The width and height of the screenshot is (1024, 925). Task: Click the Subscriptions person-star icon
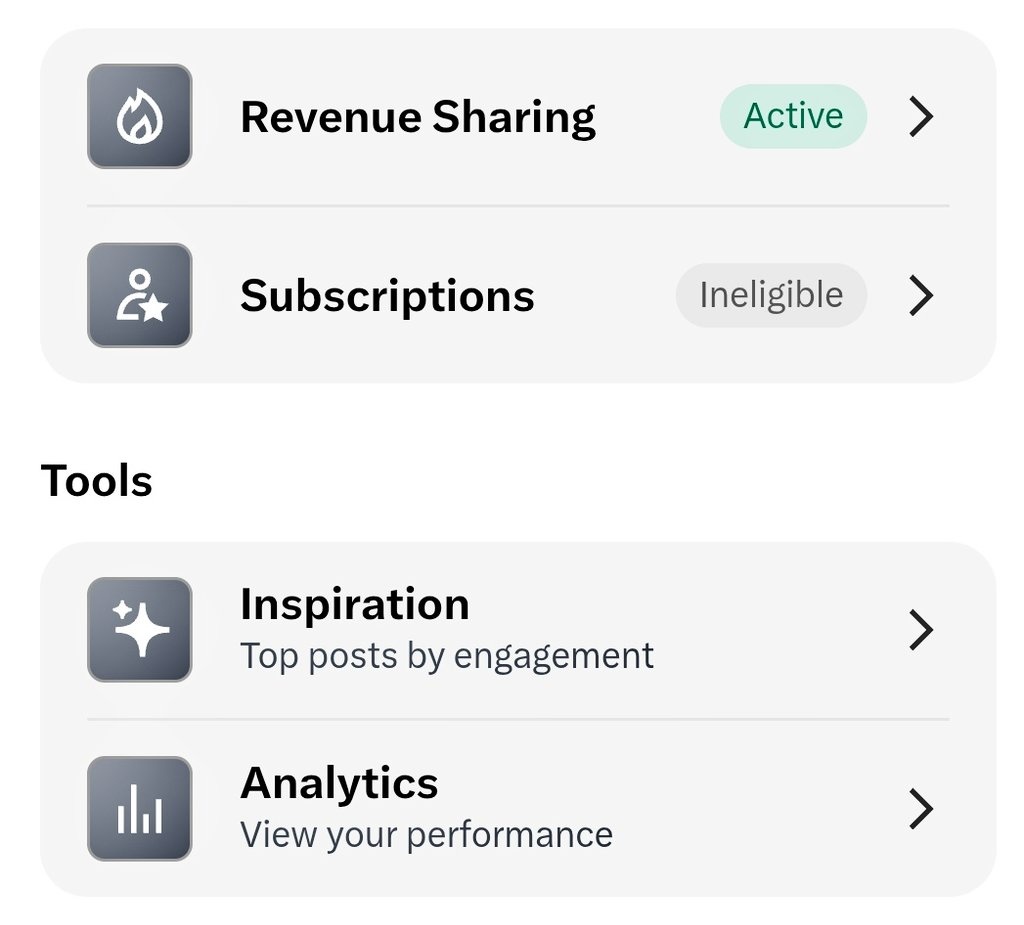[x=139, y=295]
